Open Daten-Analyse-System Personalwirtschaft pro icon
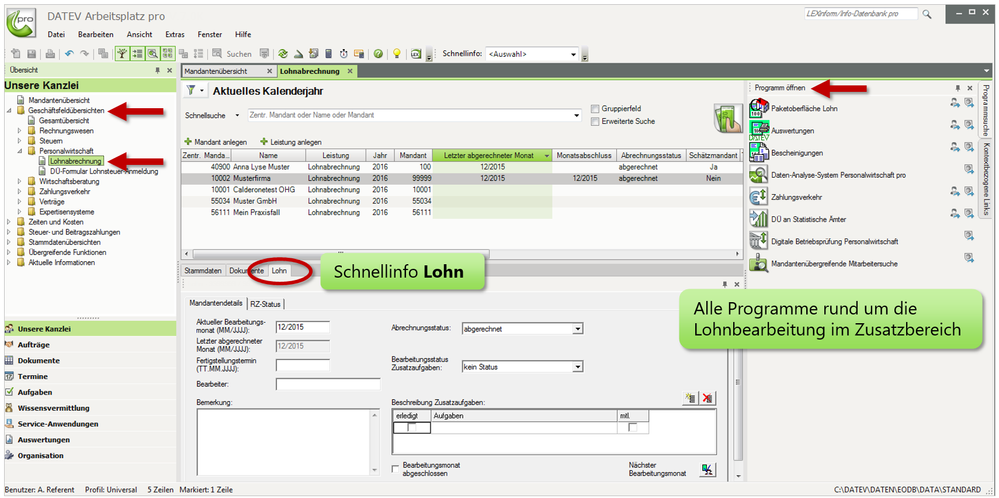This screenshot has width=999, height=498. click(759, 174)
